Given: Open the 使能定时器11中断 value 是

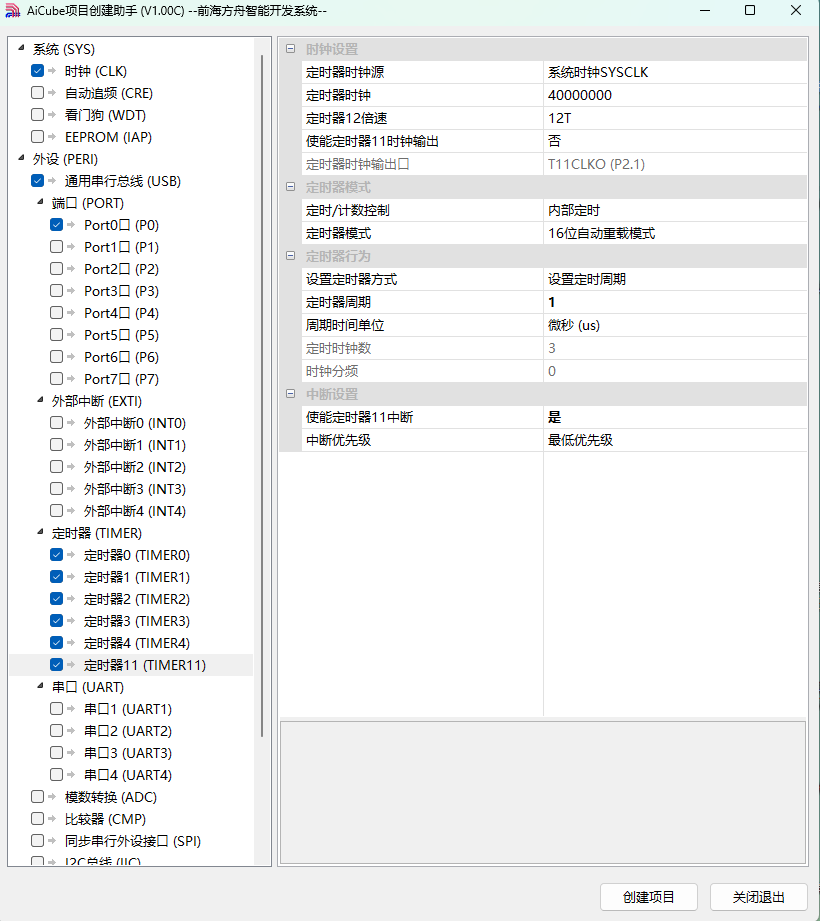Looking at the screenshot, I should (x=676, y=417).
